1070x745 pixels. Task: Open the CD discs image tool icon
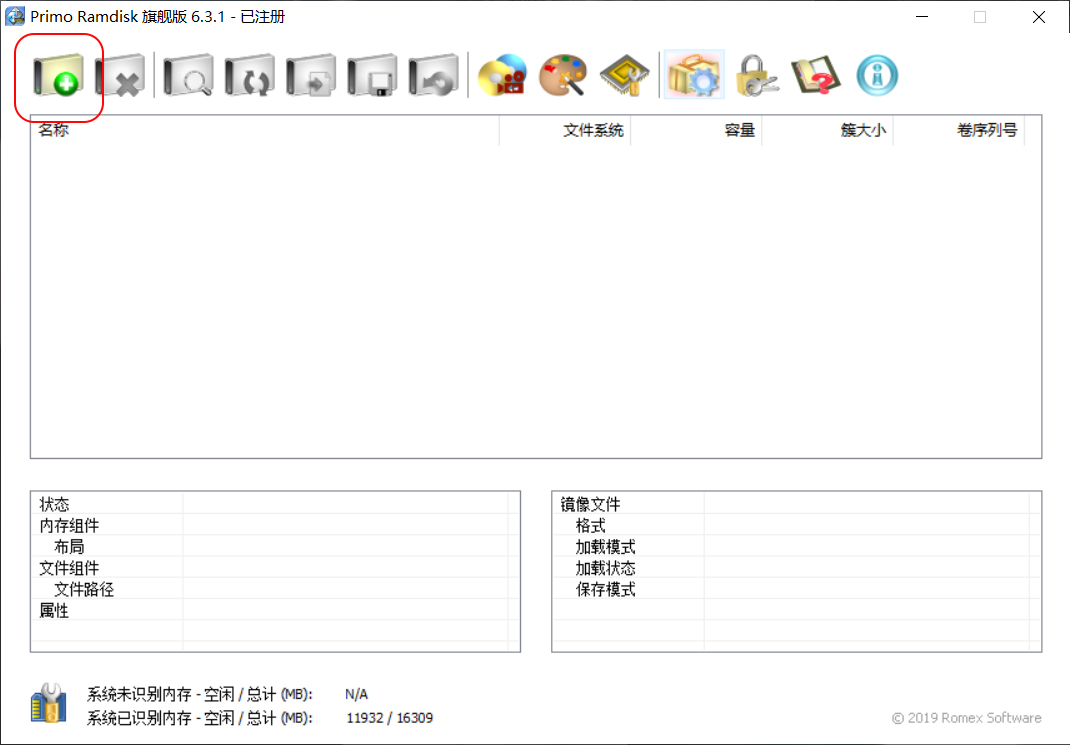tap(503, 74)
